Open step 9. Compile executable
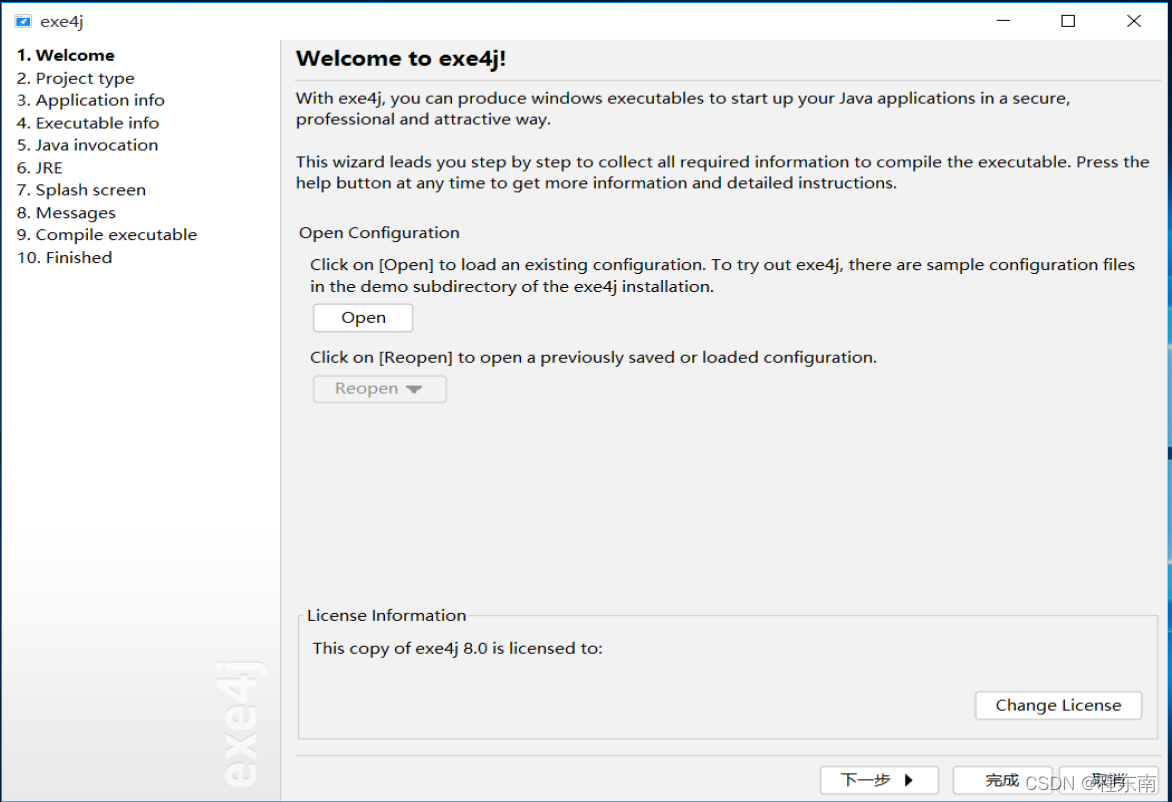This screenshot has width=1172, height=802. tap(107, 235)
